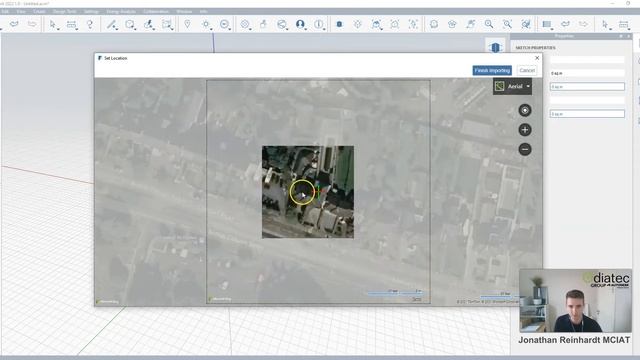Image resolution: width=640 pixels, height=360 pixels.
Task: Zoom out the map with minus button
Action: point(525,149)
